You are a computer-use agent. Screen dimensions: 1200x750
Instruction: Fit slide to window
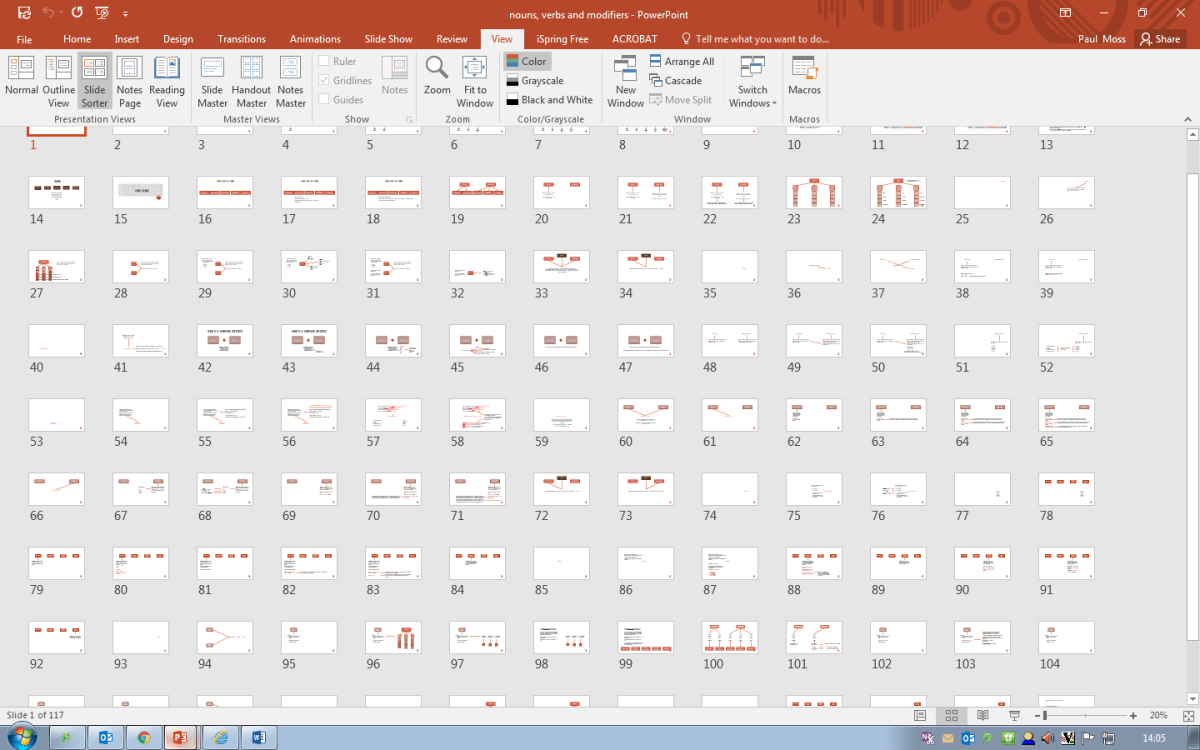(474, 78)
